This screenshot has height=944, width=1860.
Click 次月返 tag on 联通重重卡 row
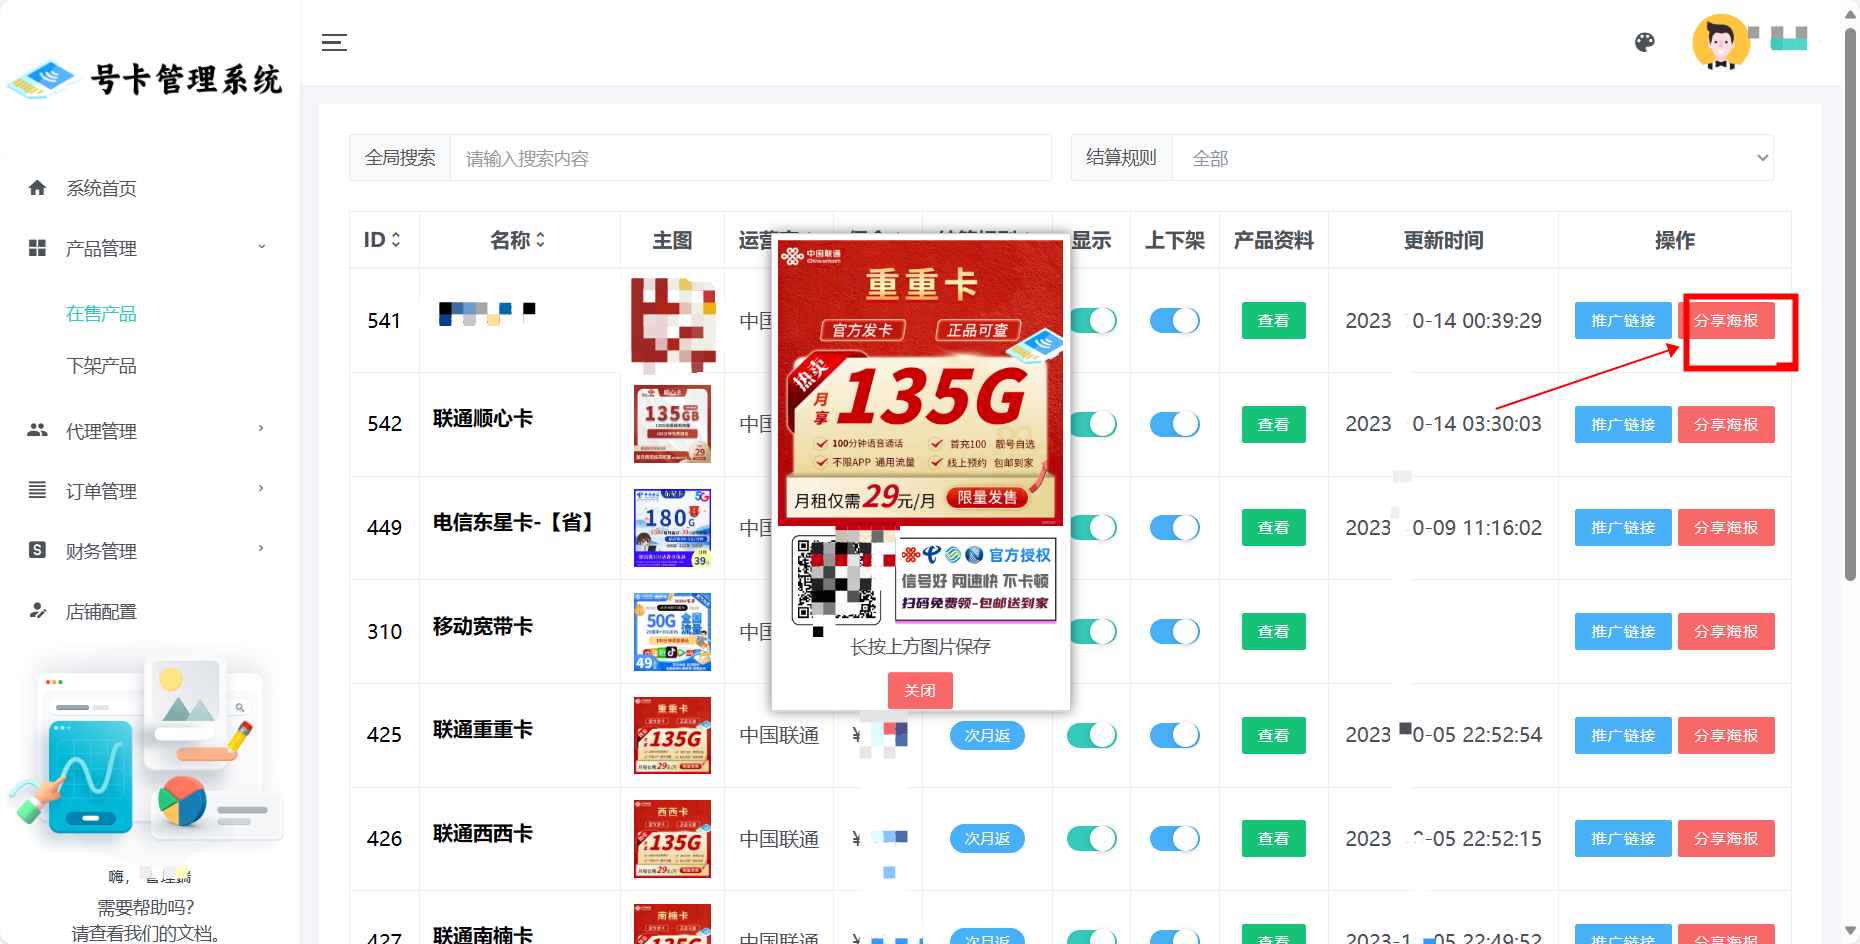point(987,735)
